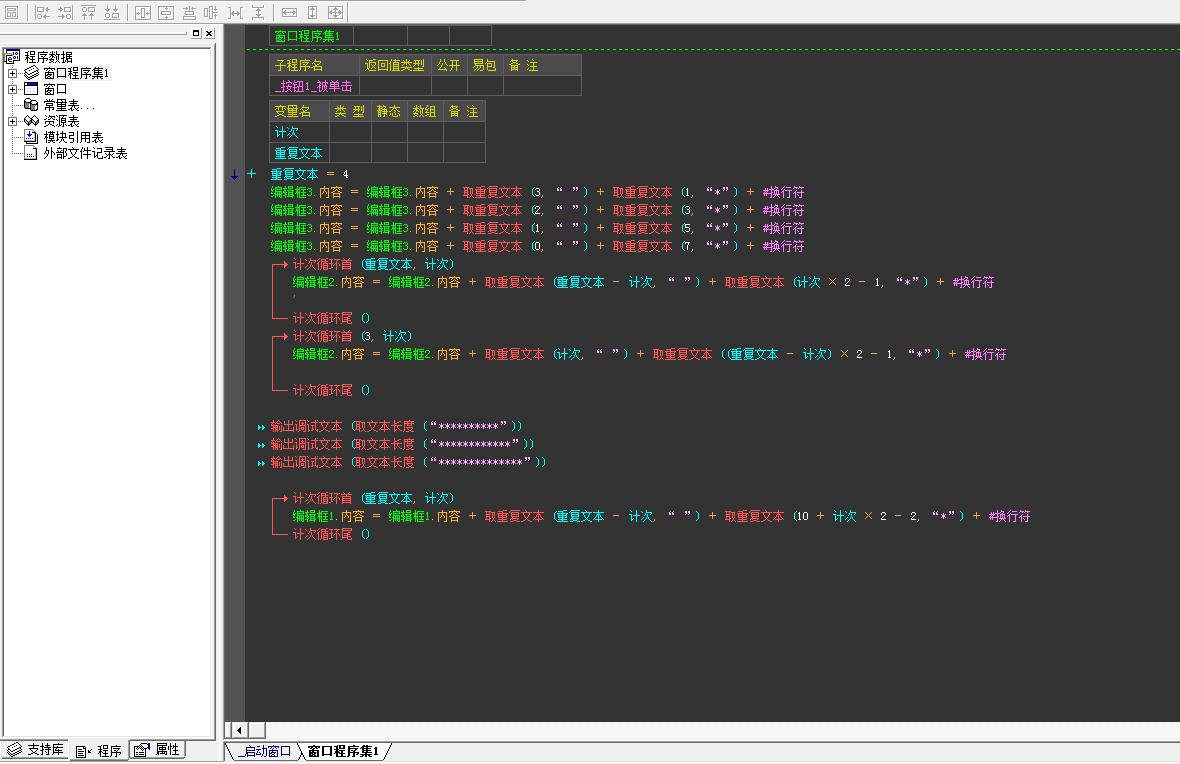The height and width of the screenshot is (764, 1180).
Task: Click the first 计次循环首 (重复文本, 计次) line
Action: pos(373,265)
